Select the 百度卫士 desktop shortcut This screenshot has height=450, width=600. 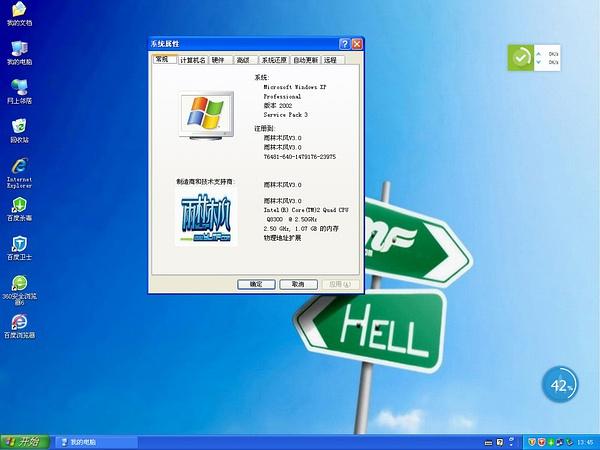tap(19, 248)
